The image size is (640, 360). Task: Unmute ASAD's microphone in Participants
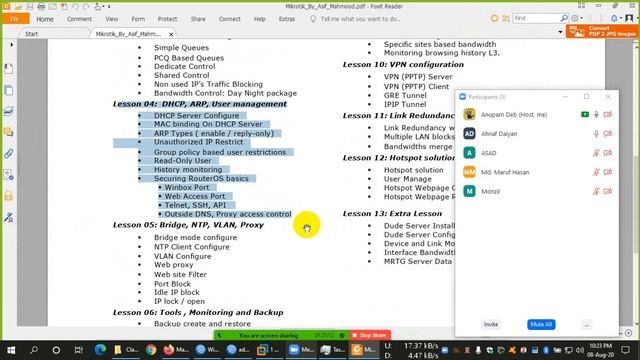pyautogui.click(x=596, y=153)
